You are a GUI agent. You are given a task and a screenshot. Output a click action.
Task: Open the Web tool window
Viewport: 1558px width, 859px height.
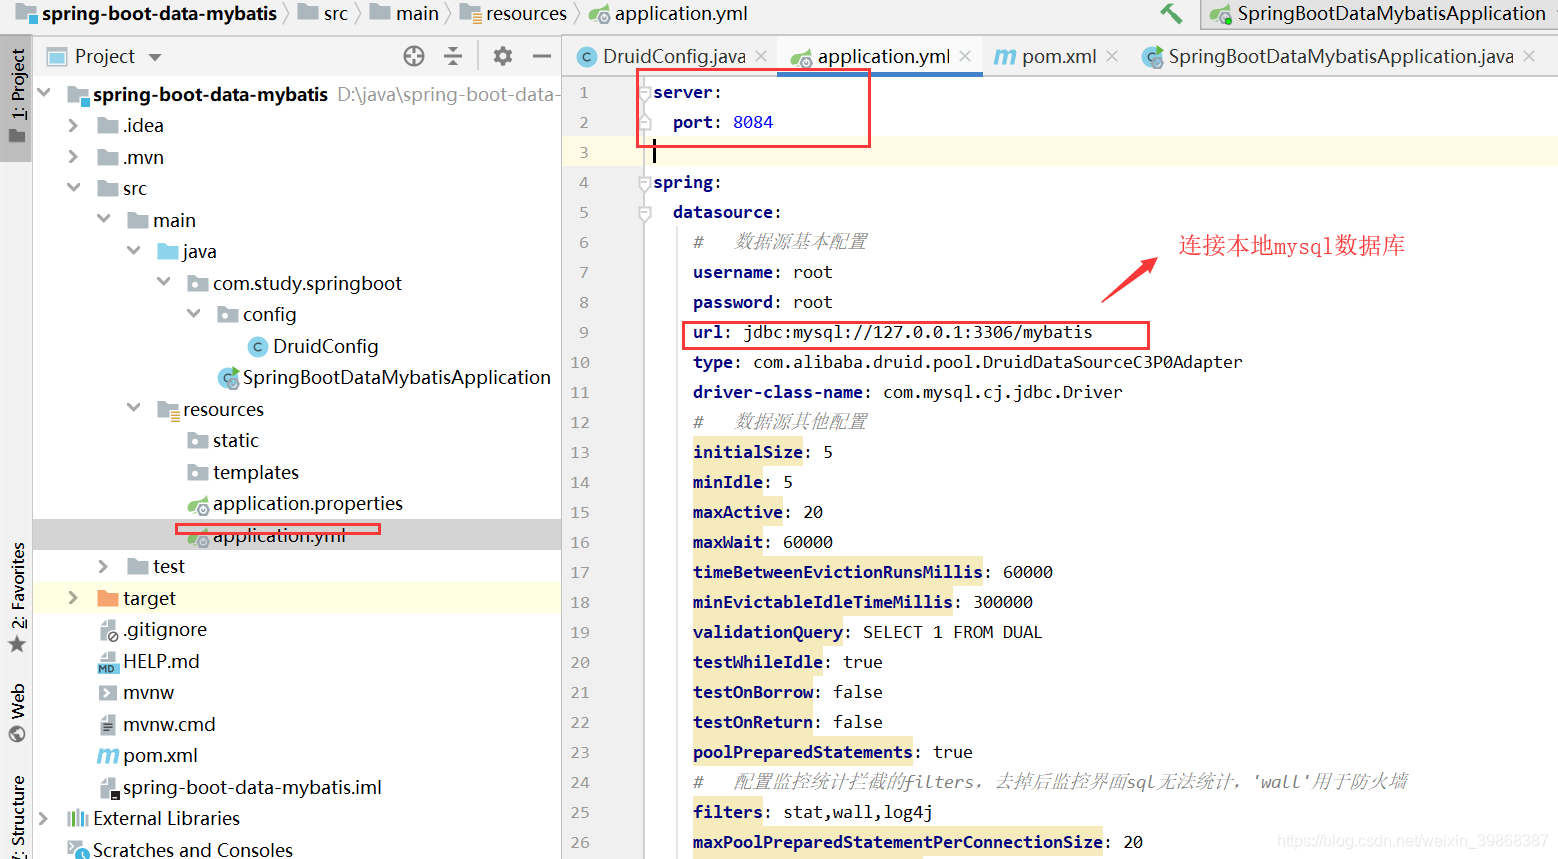pyautogui.click(x=17, y=713)
